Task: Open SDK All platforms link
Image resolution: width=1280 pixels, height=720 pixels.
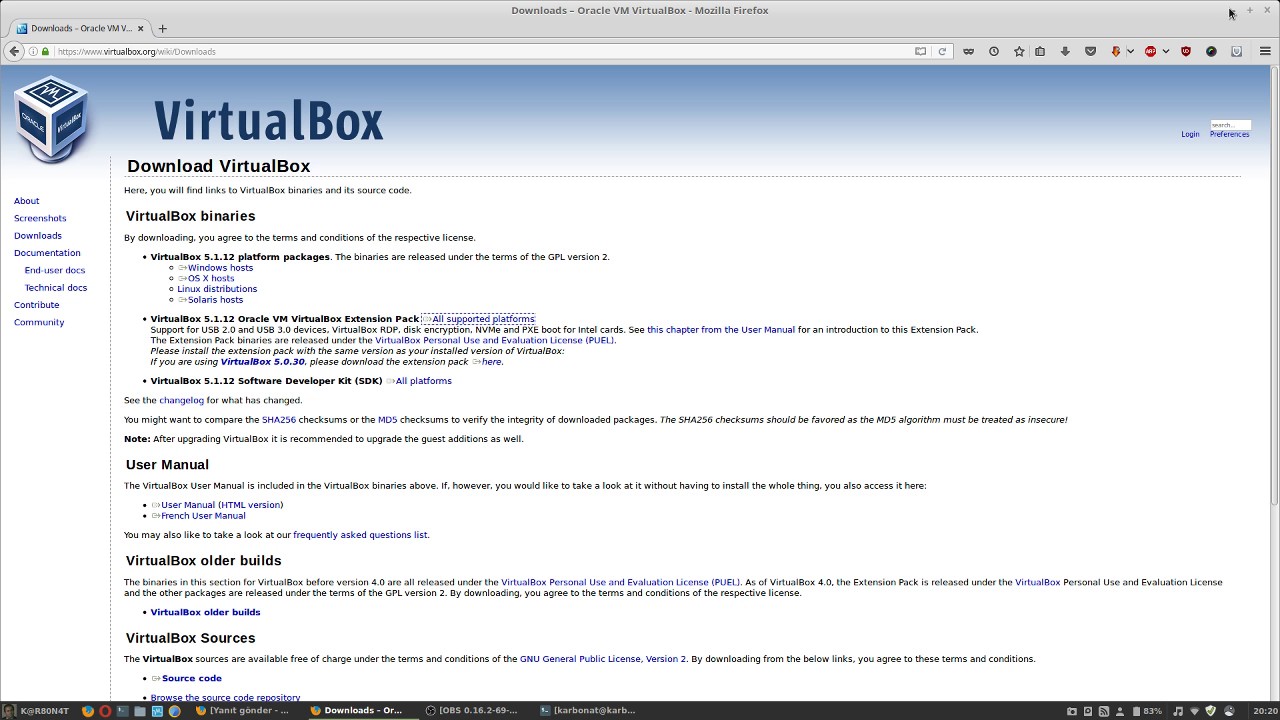Action: pos(423,381)
